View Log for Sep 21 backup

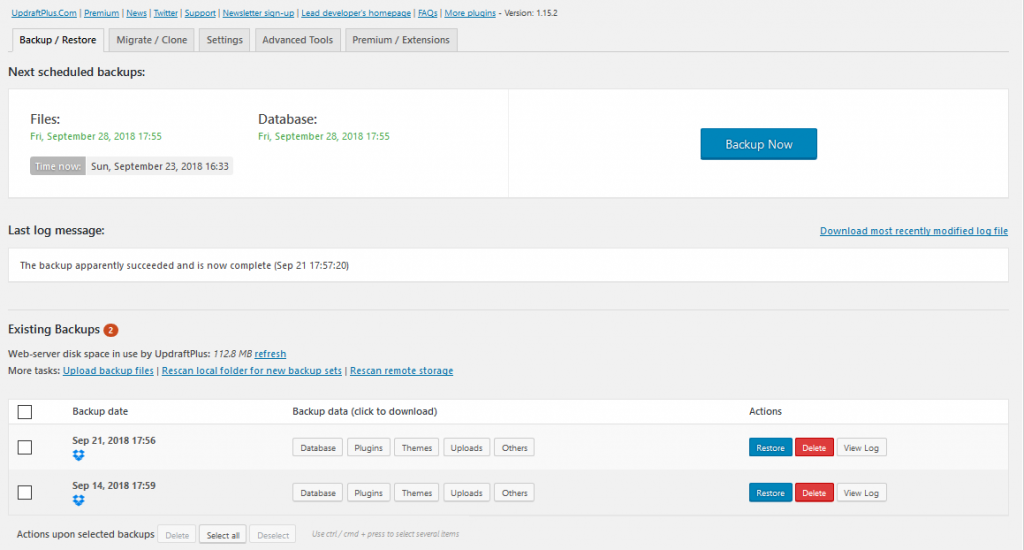click(x=861, y=447)
